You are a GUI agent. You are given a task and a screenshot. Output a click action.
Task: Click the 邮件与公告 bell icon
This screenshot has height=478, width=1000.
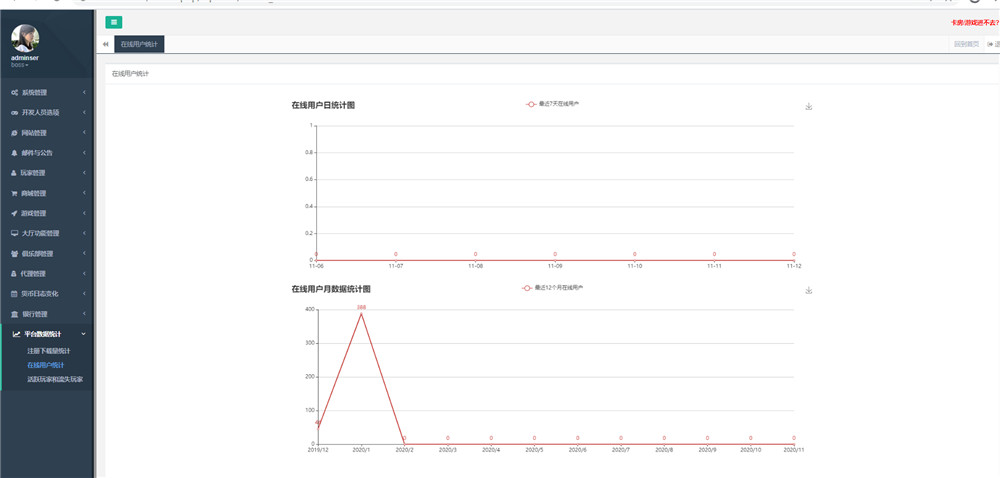[x=14, y=153]
